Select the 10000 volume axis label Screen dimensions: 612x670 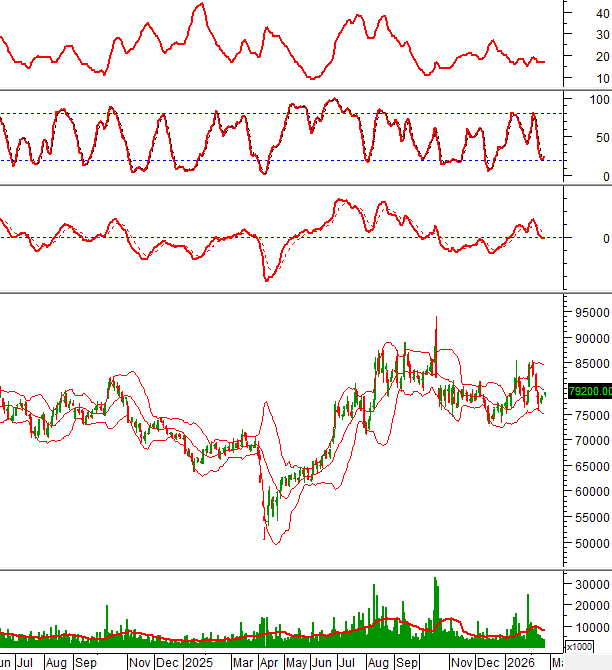(x=591, y=628)
